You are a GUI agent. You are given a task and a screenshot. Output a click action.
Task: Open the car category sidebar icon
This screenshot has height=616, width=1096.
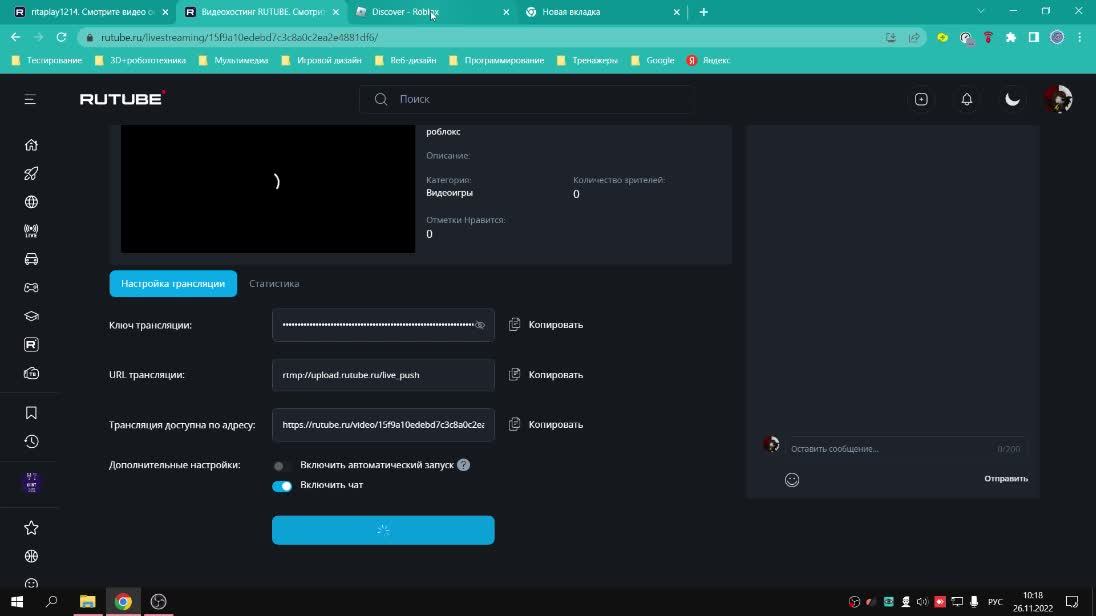click(x=31, y=259)
